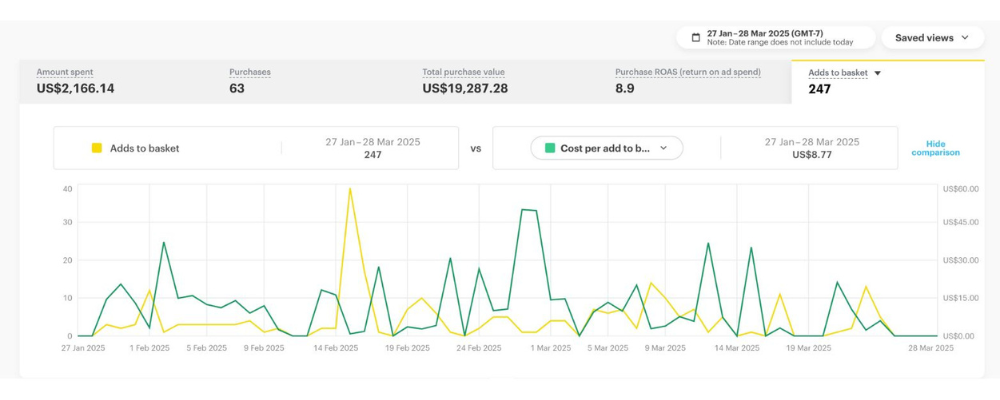
Task: Open the Saved views dropdown
Action: coord(932,37)
